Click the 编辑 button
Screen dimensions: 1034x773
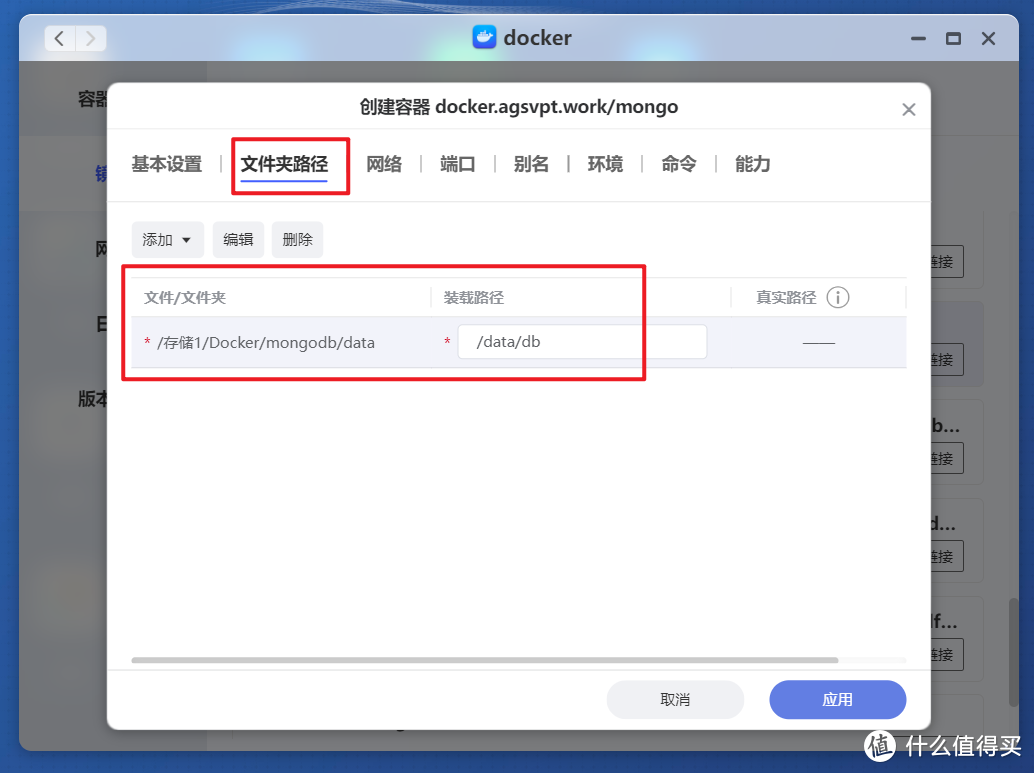point(238,239)
